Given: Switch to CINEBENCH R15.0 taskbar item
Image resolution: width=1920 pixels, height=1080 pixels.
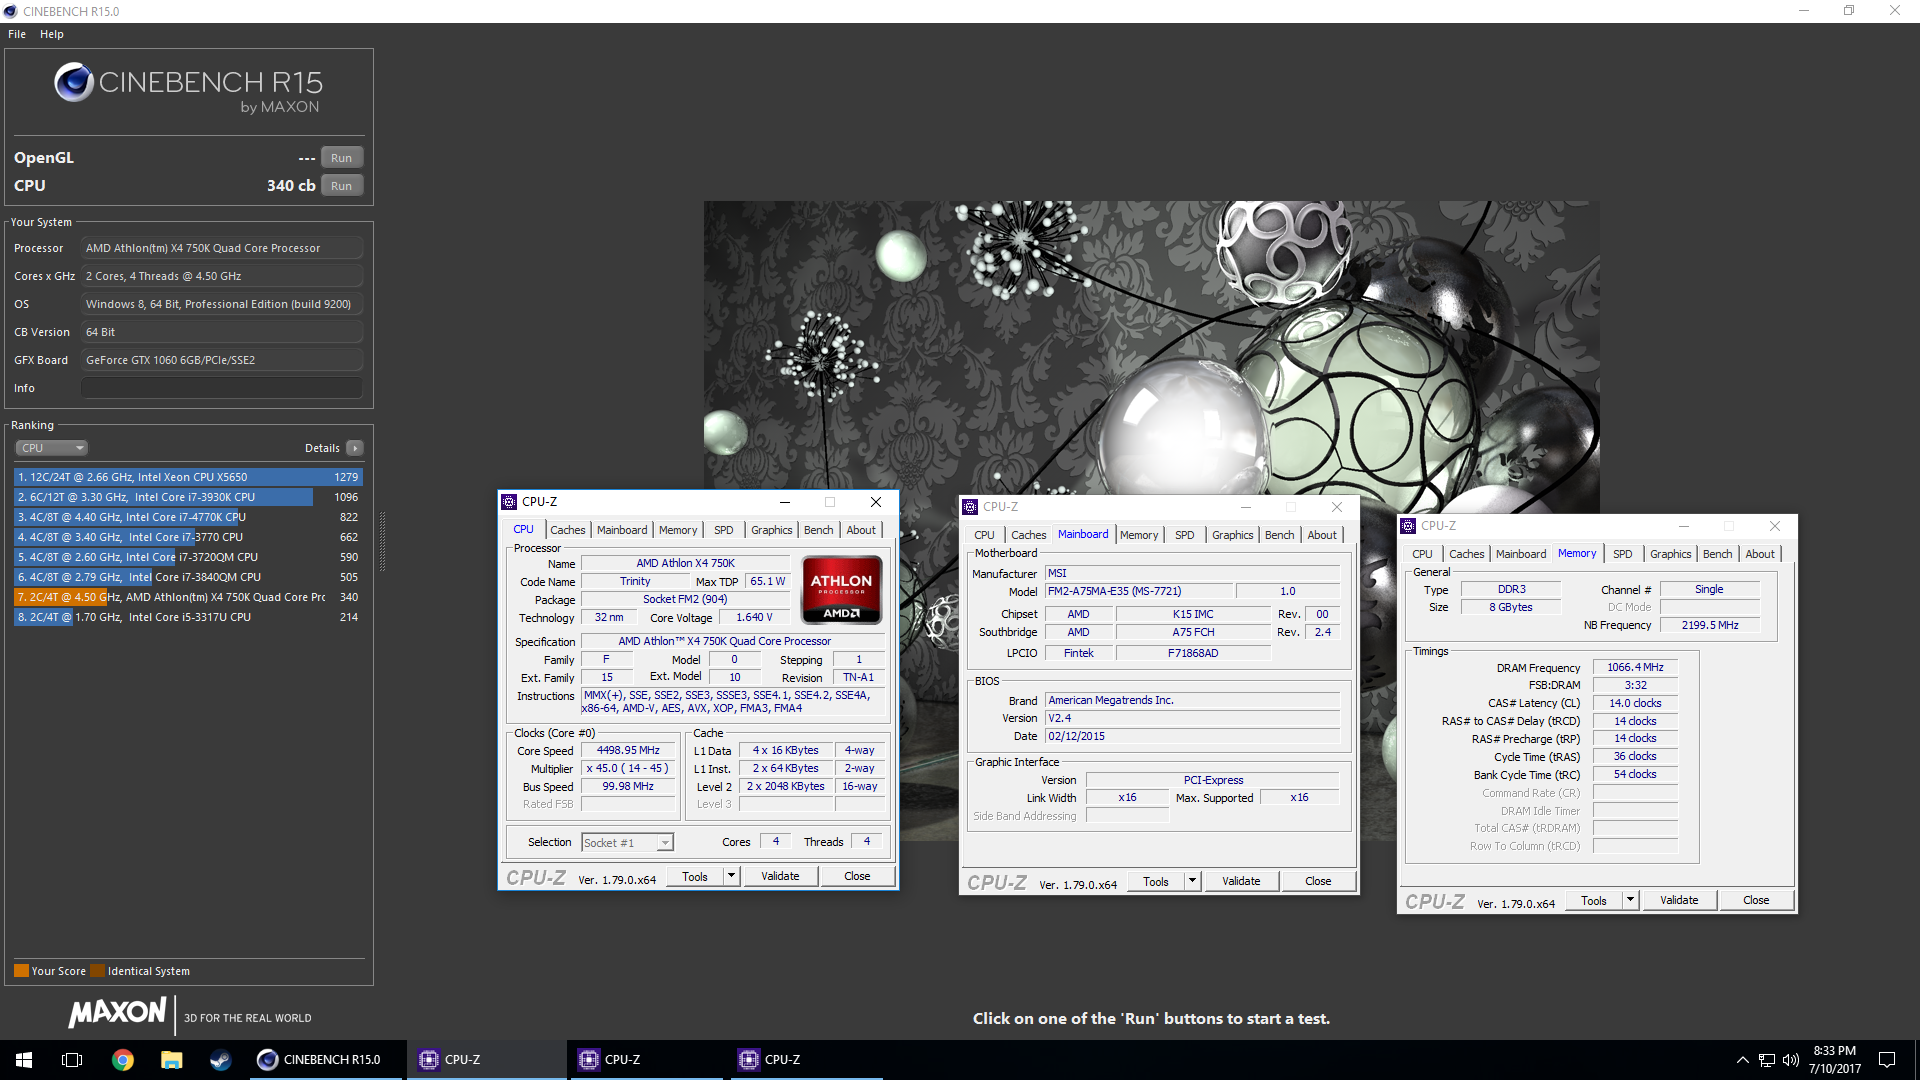Looking at the screenshot, I should coord(325,1060).
